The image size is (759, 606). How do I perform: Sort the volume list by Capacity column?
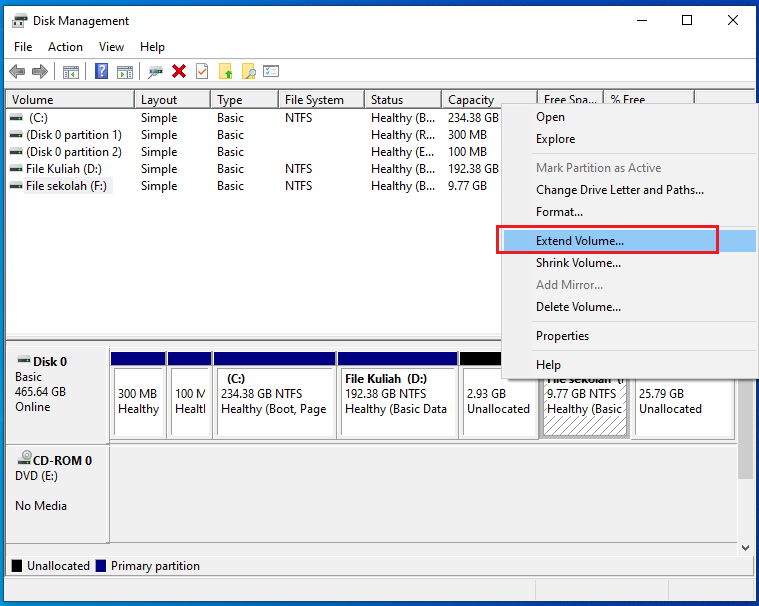click(471, 100)
